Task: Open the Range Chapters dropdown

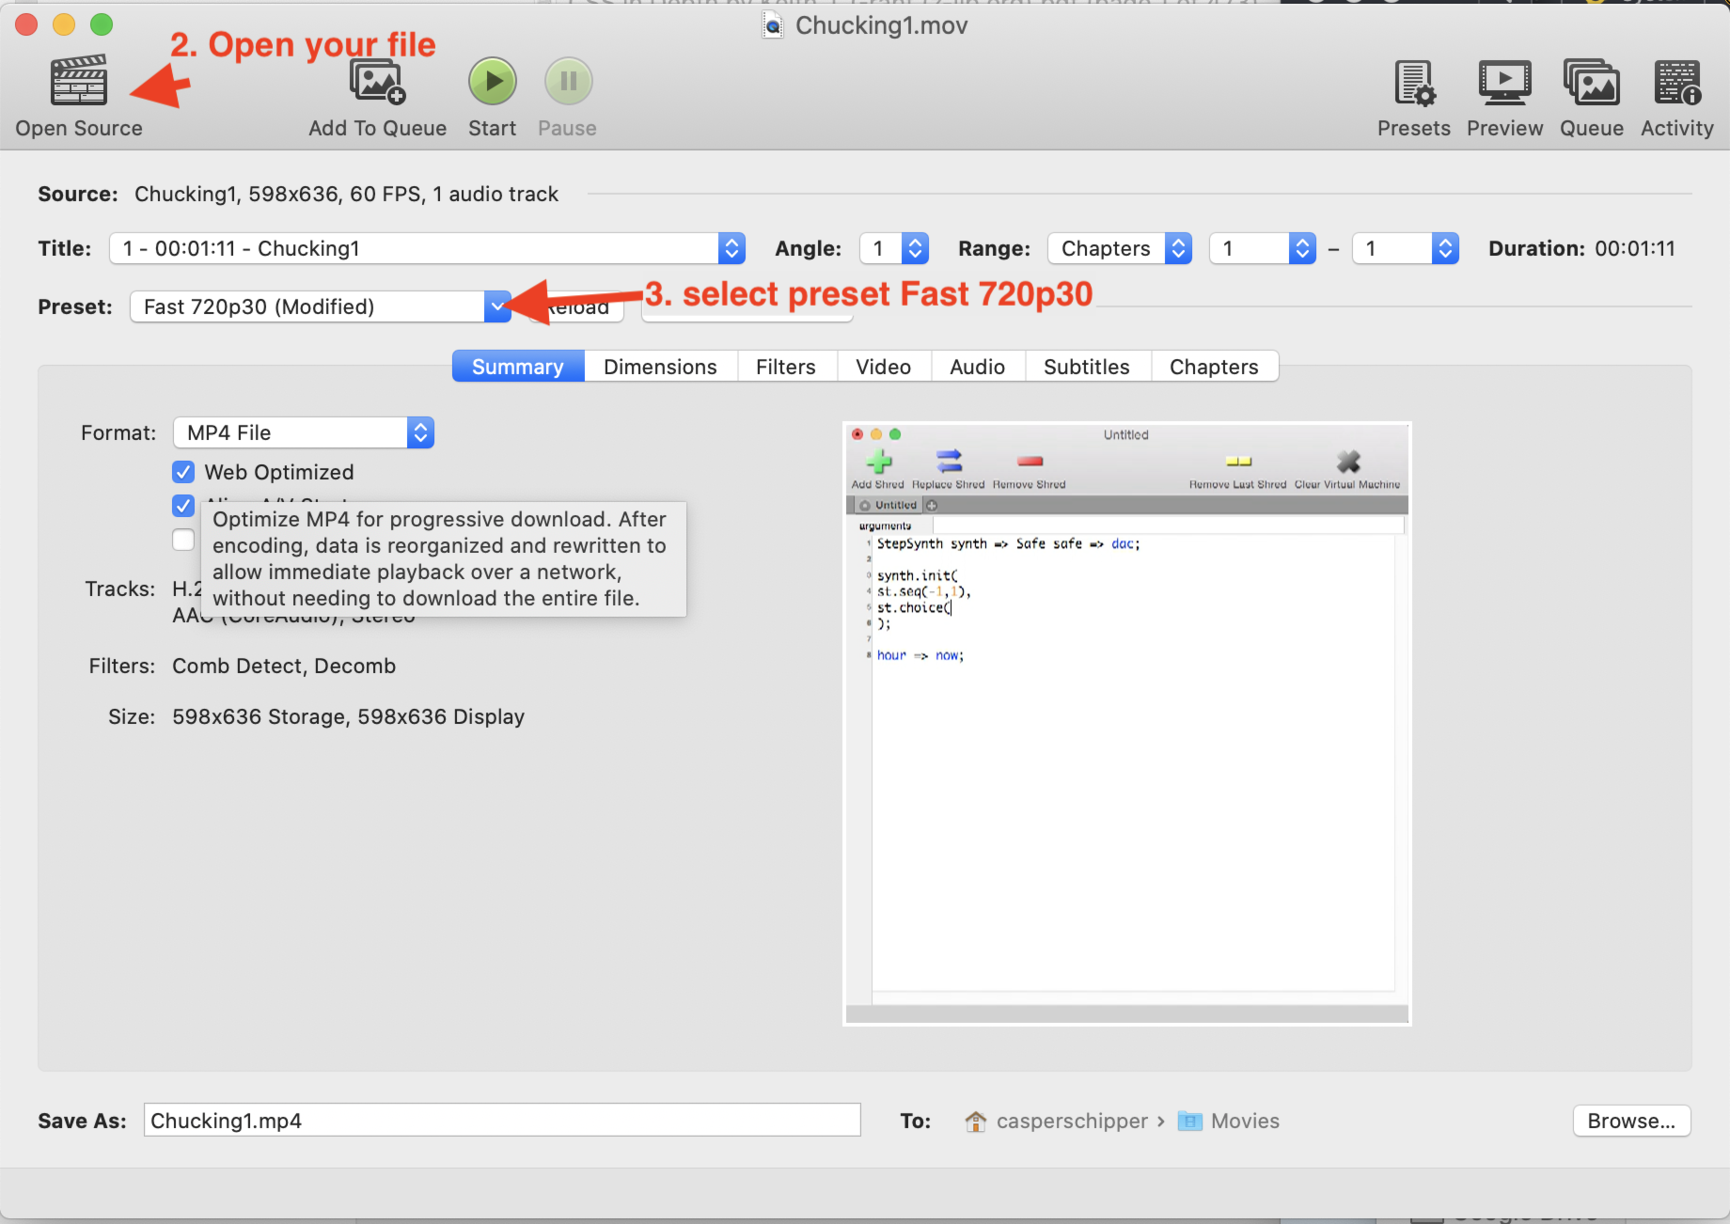Action: point(1119,249)
